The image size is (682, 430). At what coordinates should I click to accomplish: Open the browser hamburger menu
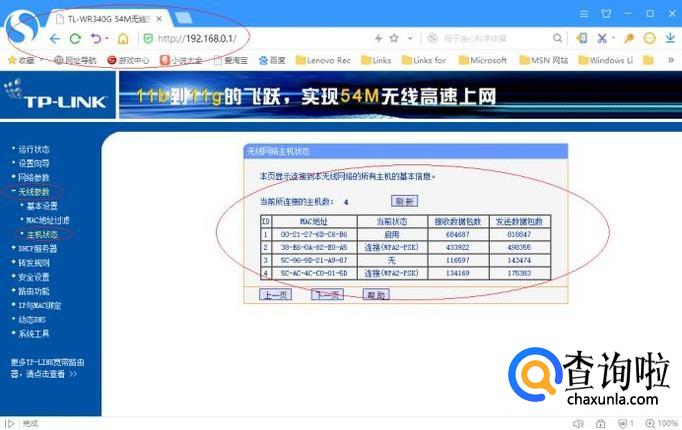point(584,14)
